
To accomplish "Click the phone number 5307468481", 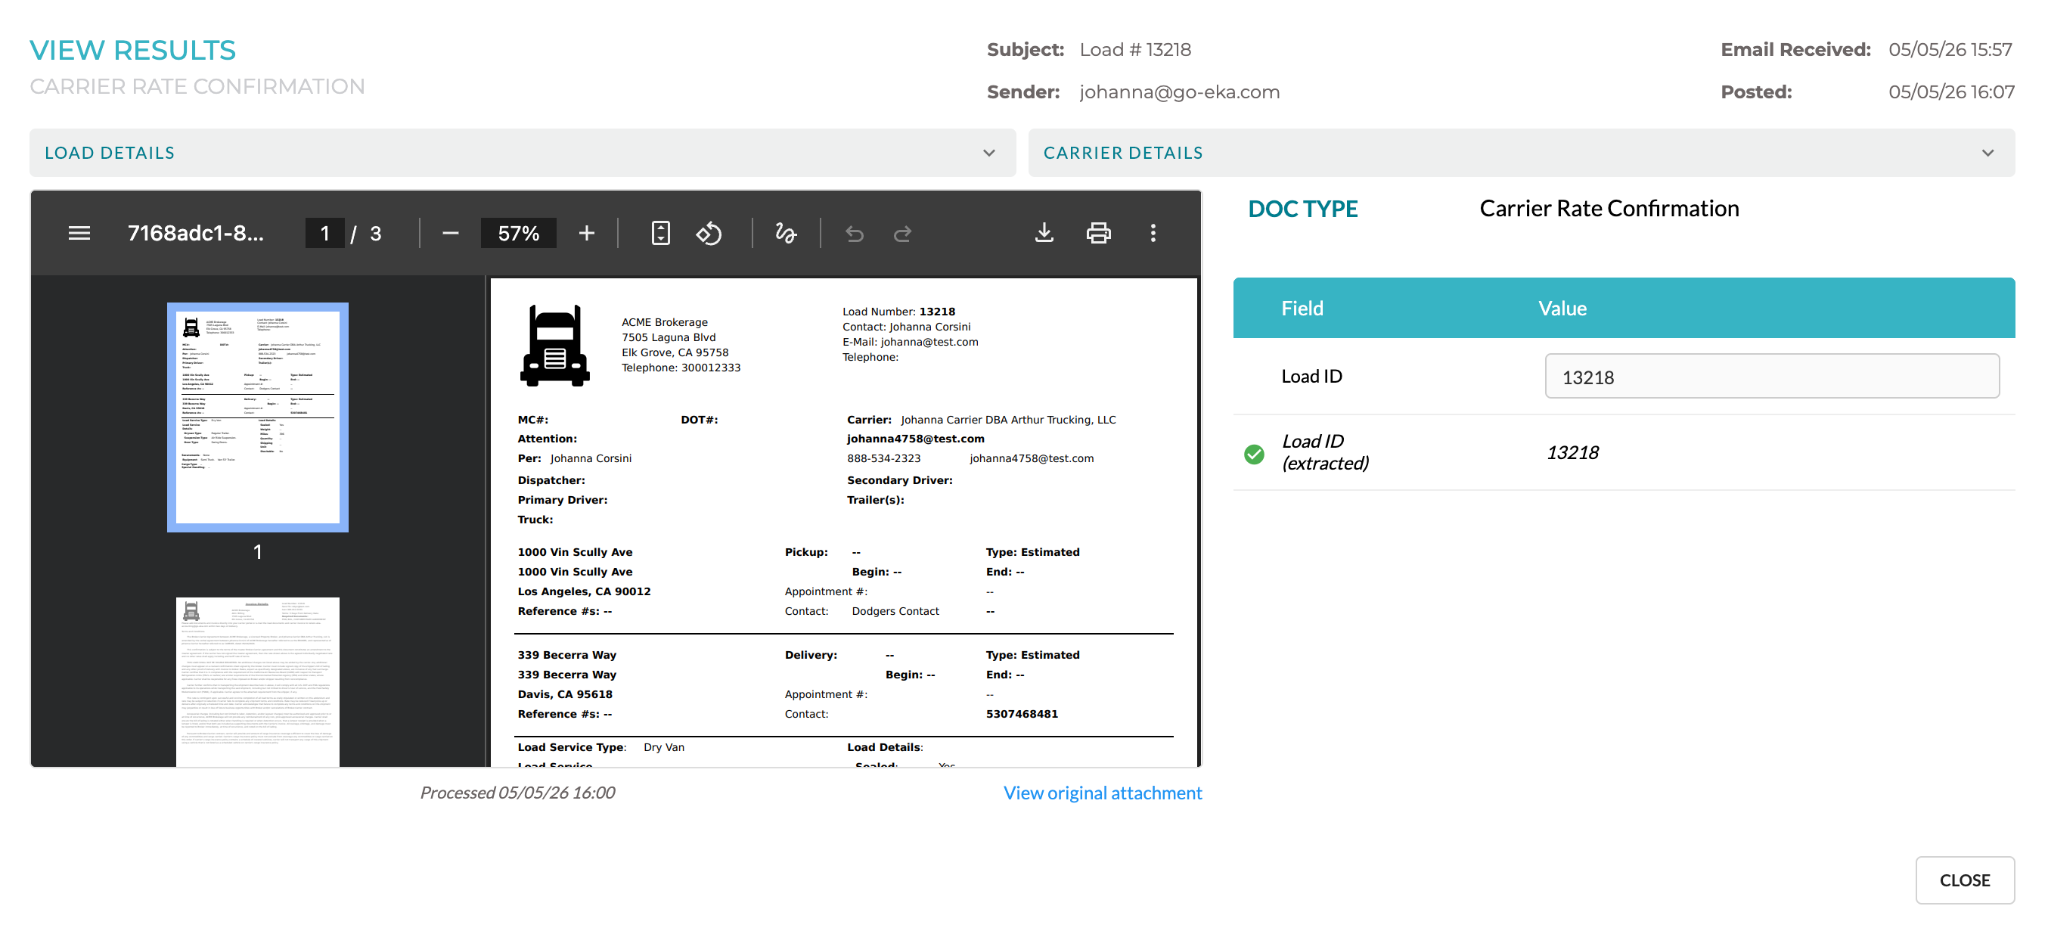I will point(1022,715).
